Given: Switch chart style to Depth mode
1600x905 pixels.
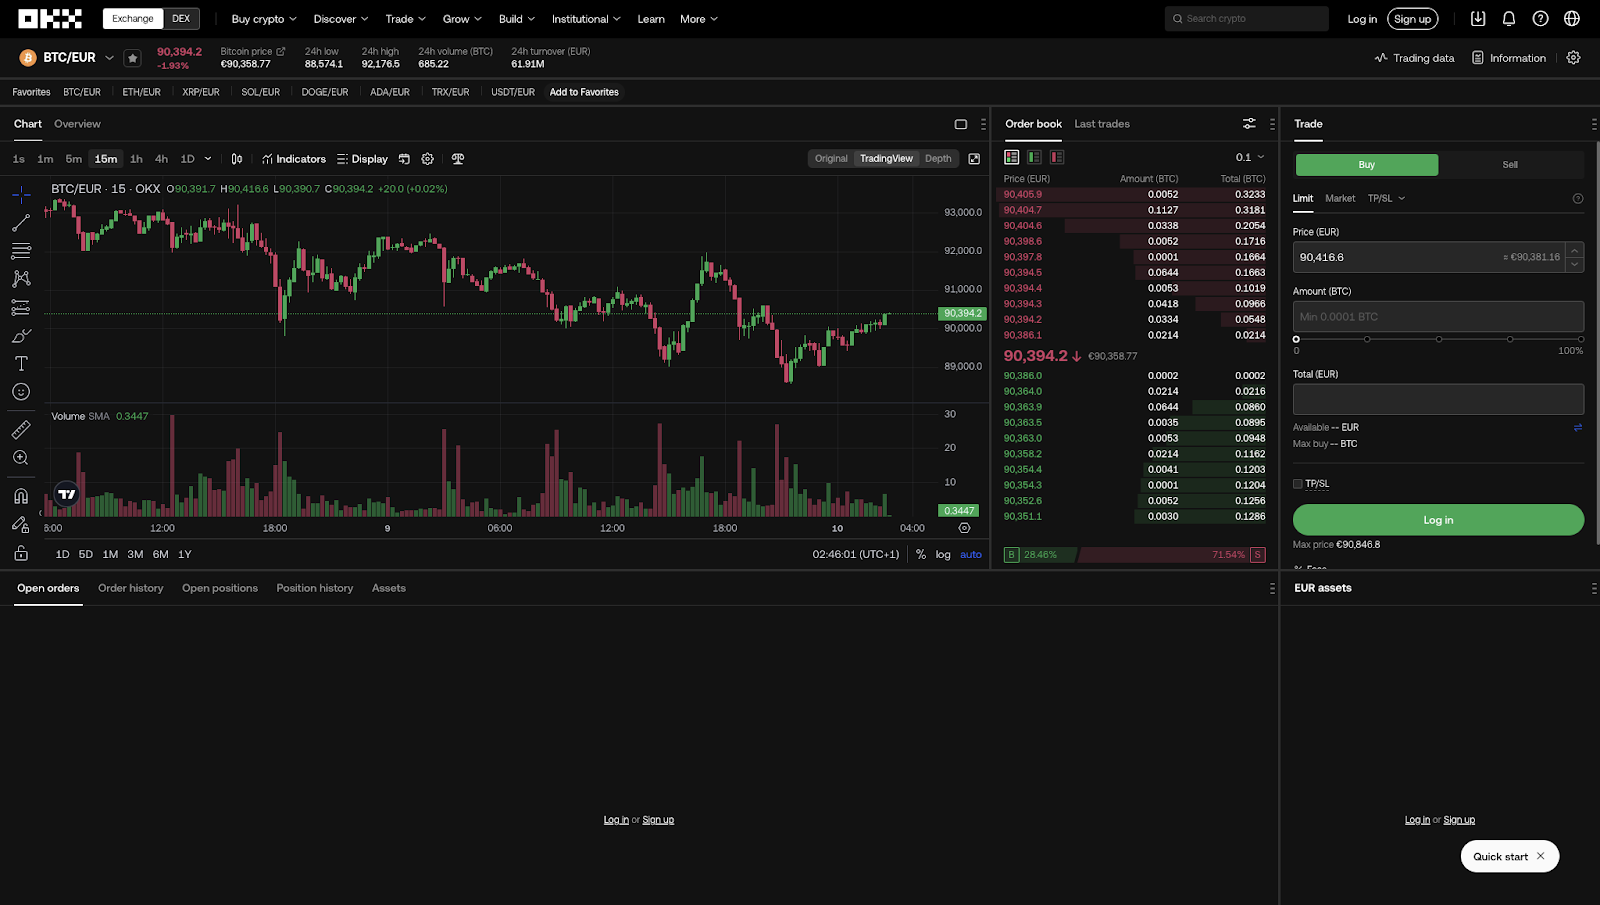Looking at the screenshot, I should point(937,158).
